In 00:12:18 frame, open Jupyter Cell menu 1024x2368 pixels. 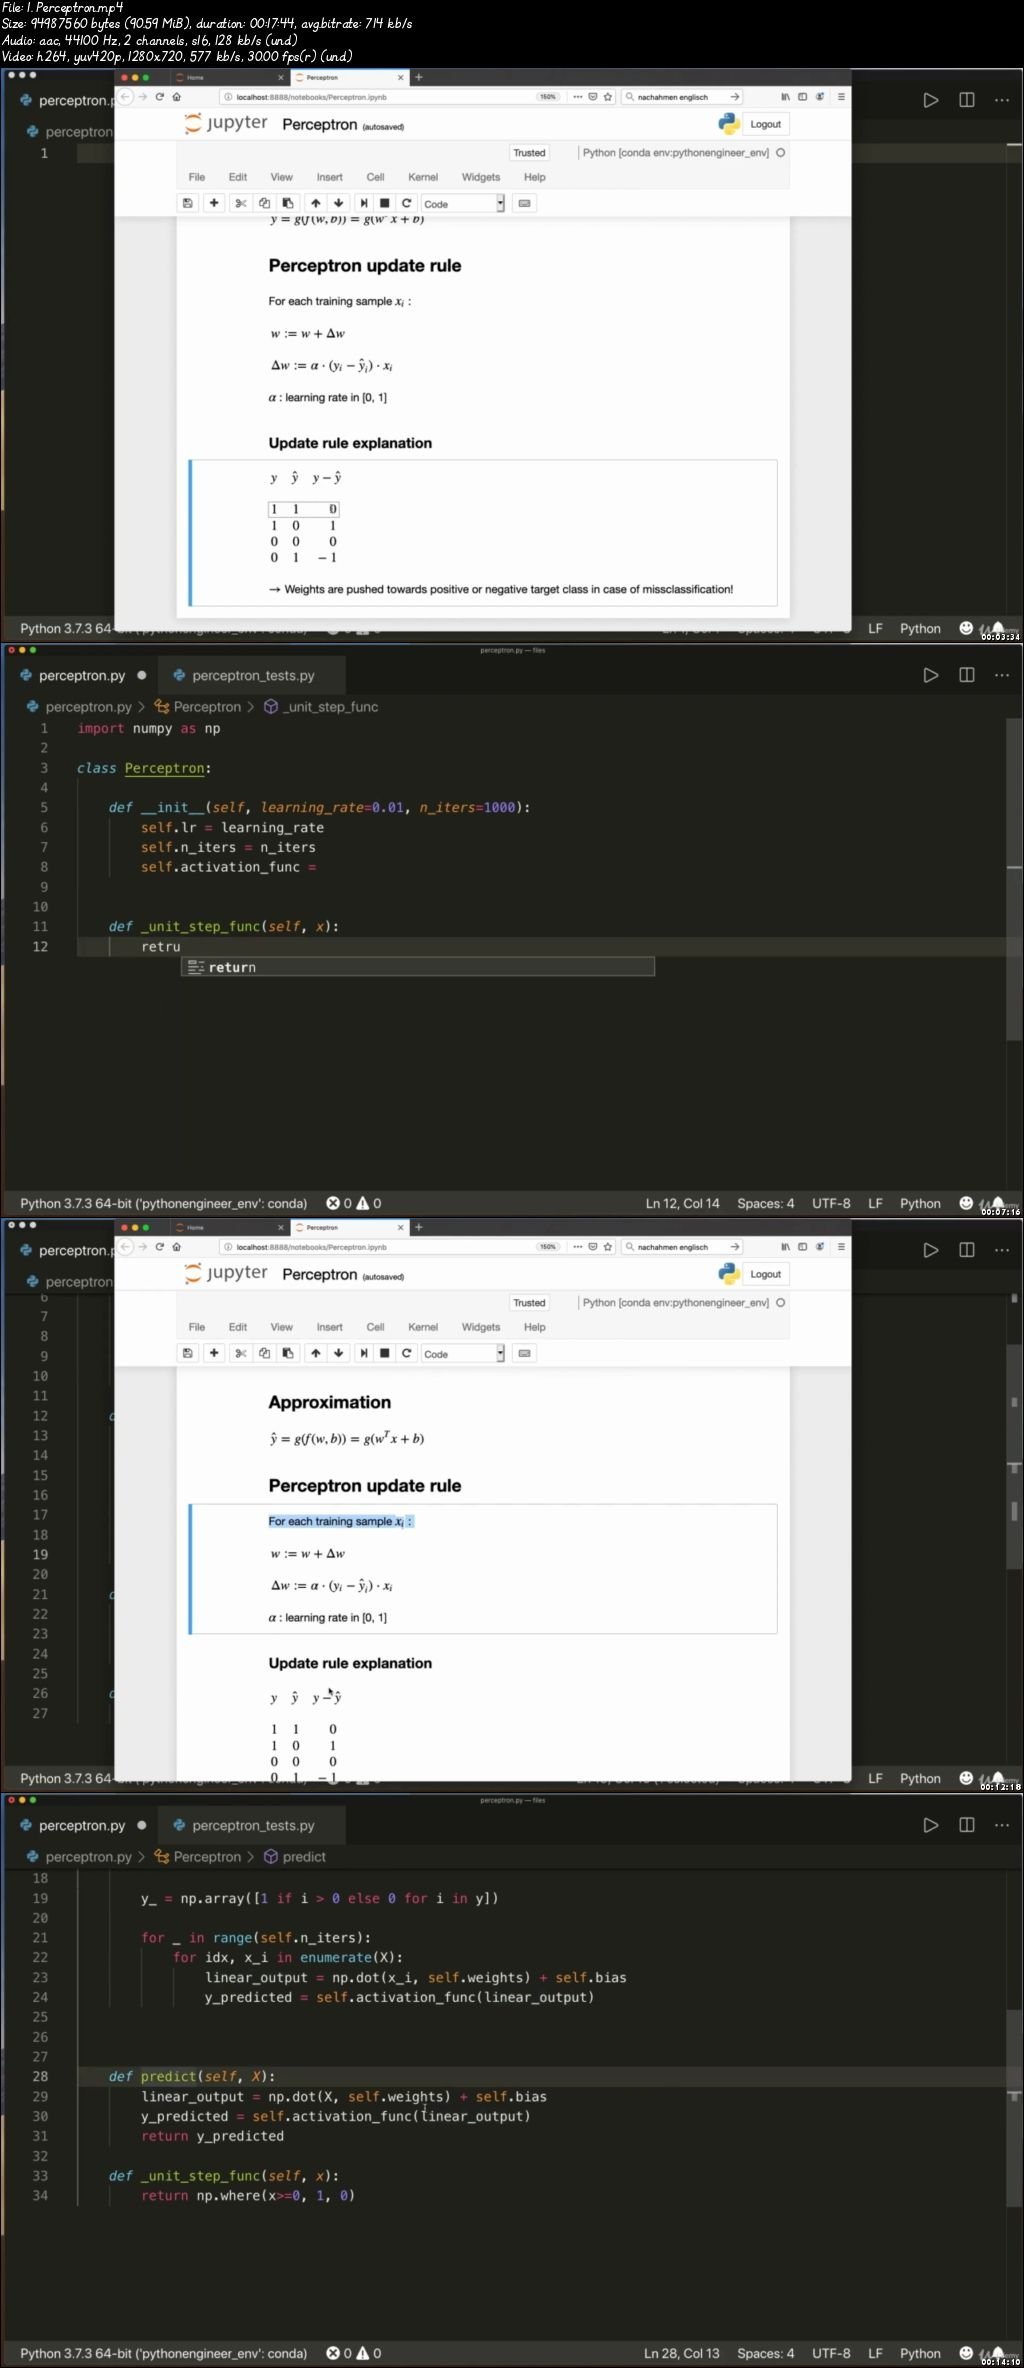pyautogui.click(x=376, y=1327)
